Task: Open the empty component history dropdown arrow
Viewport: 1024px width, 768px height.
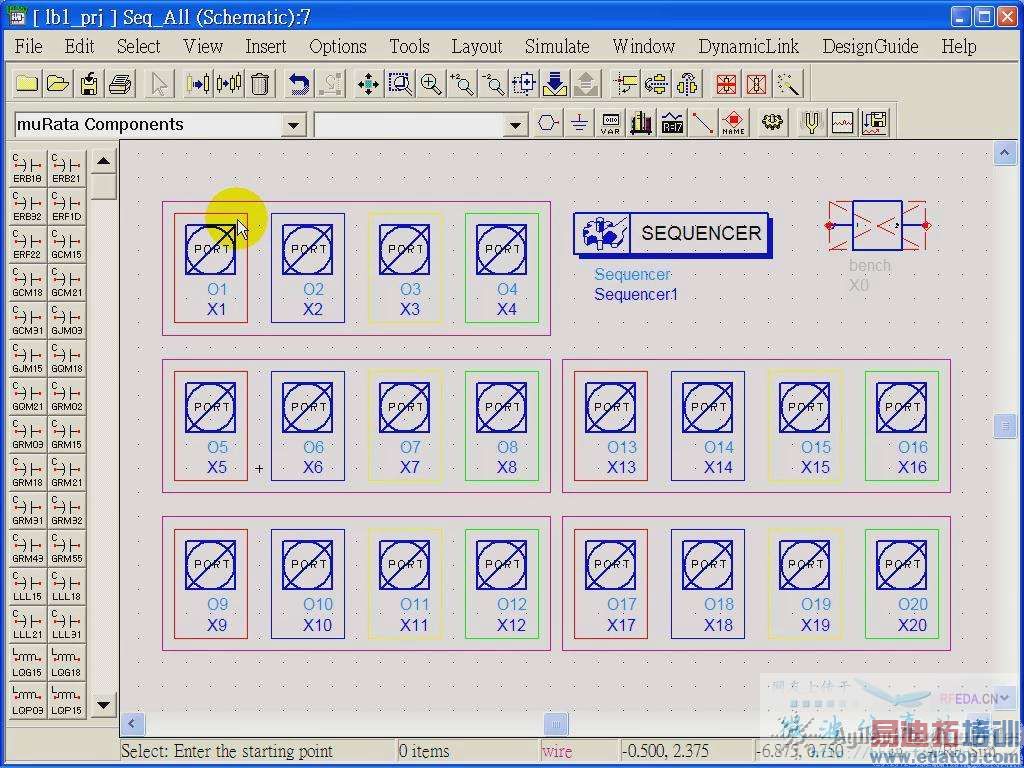Action: point(516,124)
